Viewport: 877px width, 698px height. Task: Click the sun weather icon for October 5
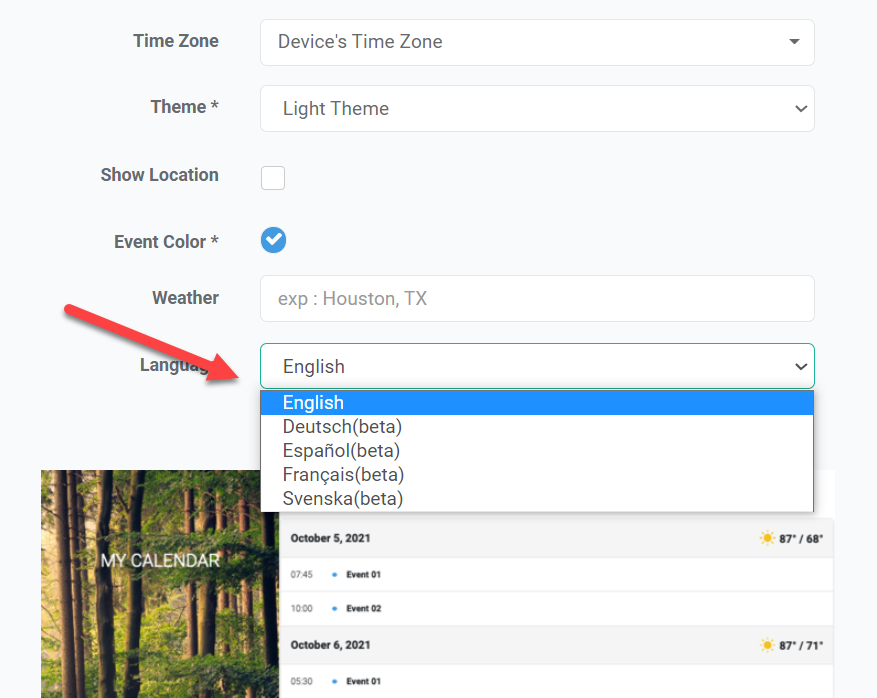point(767,538)
